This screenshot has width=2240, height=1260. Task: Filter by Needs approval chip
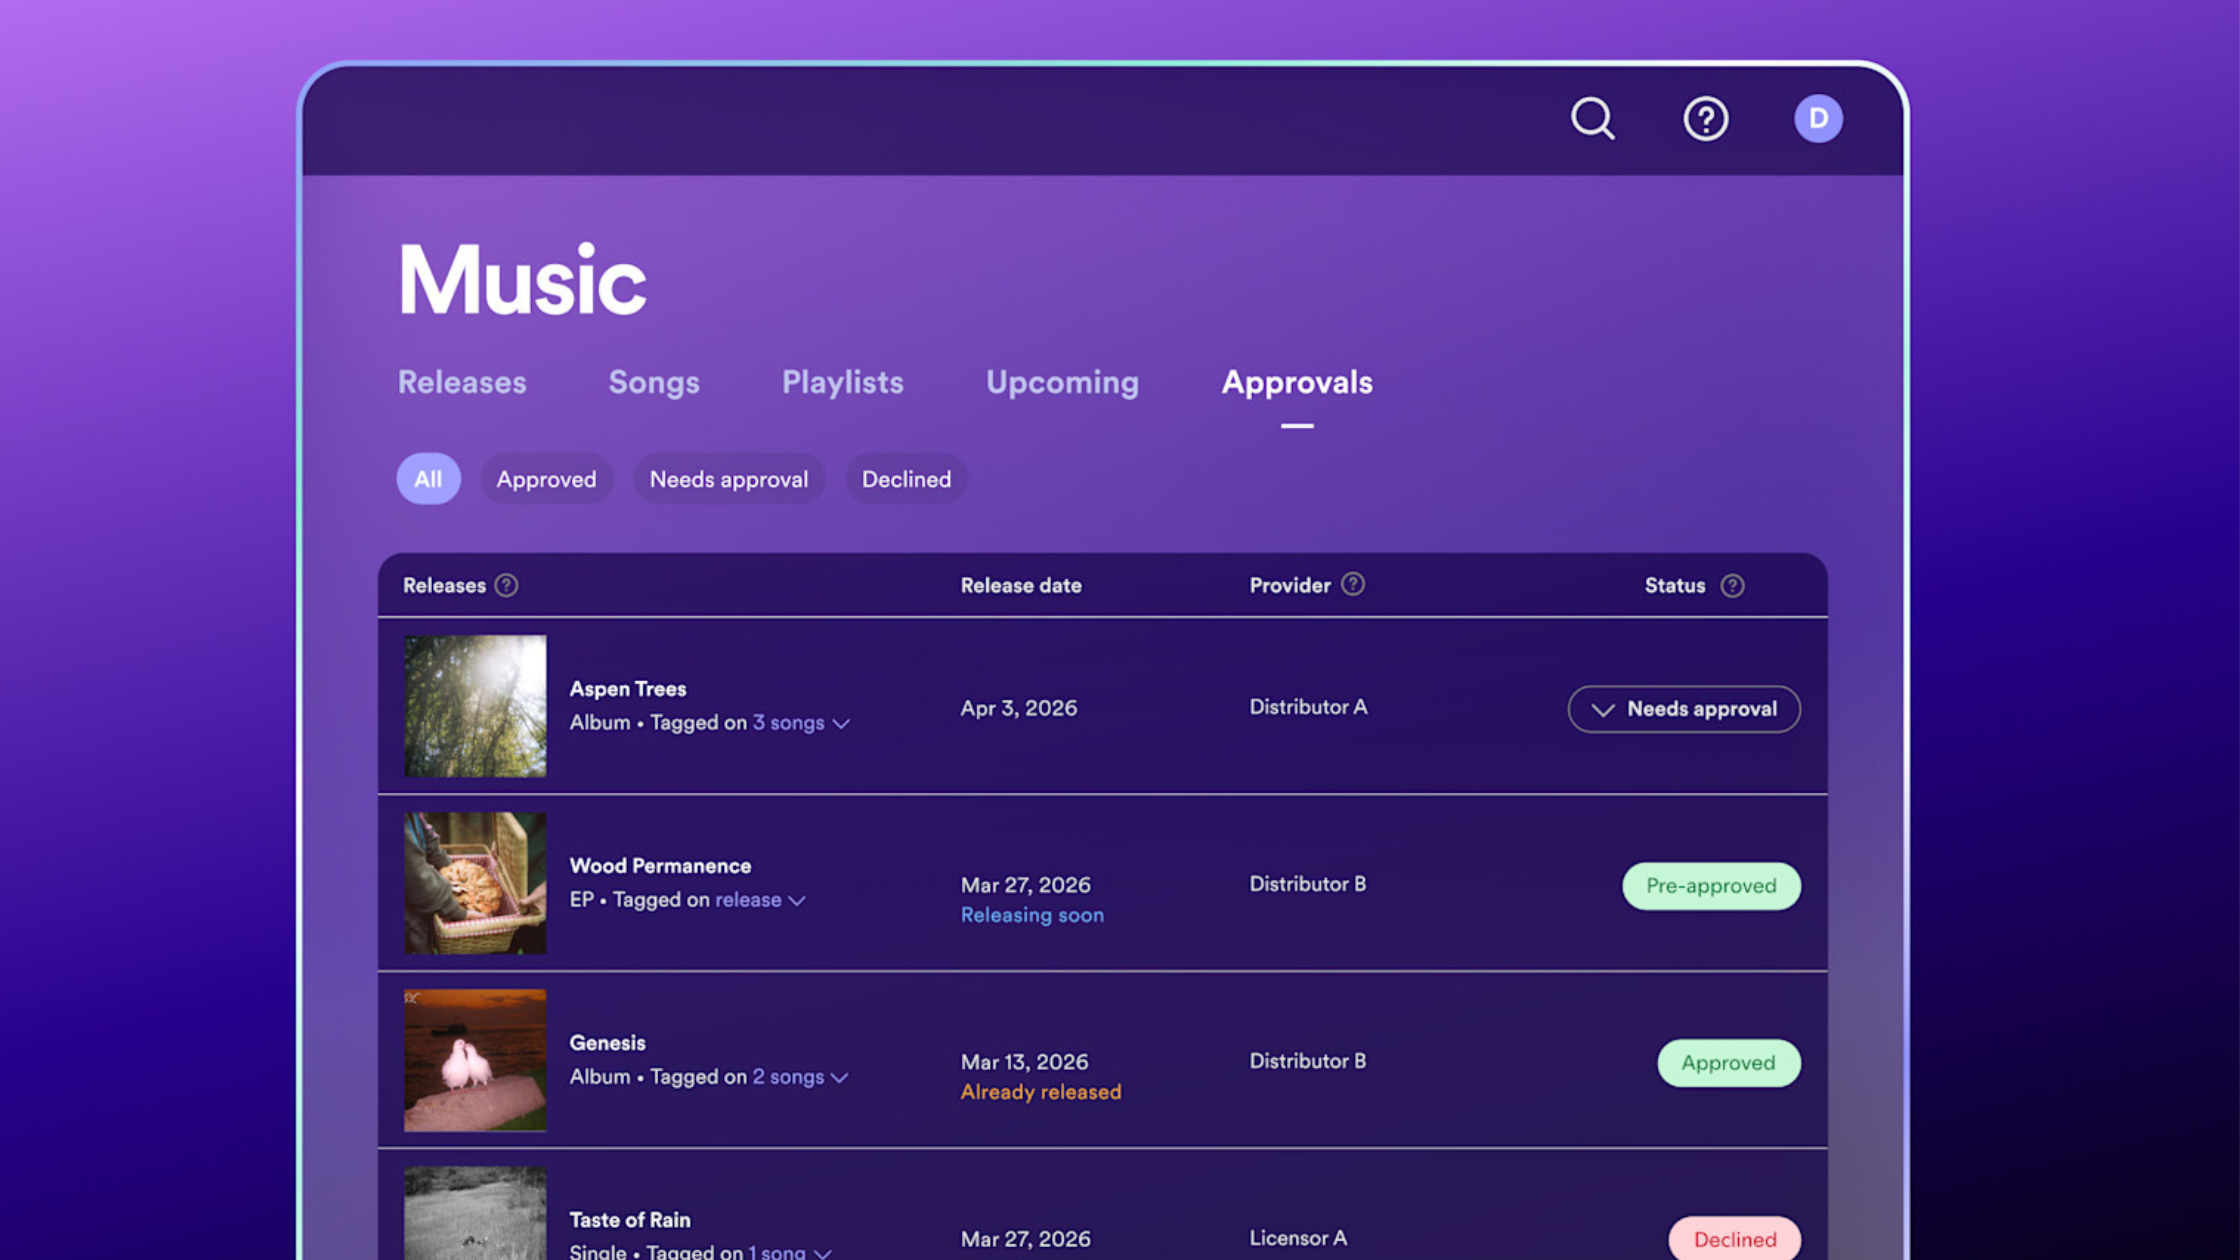point(729,479)
